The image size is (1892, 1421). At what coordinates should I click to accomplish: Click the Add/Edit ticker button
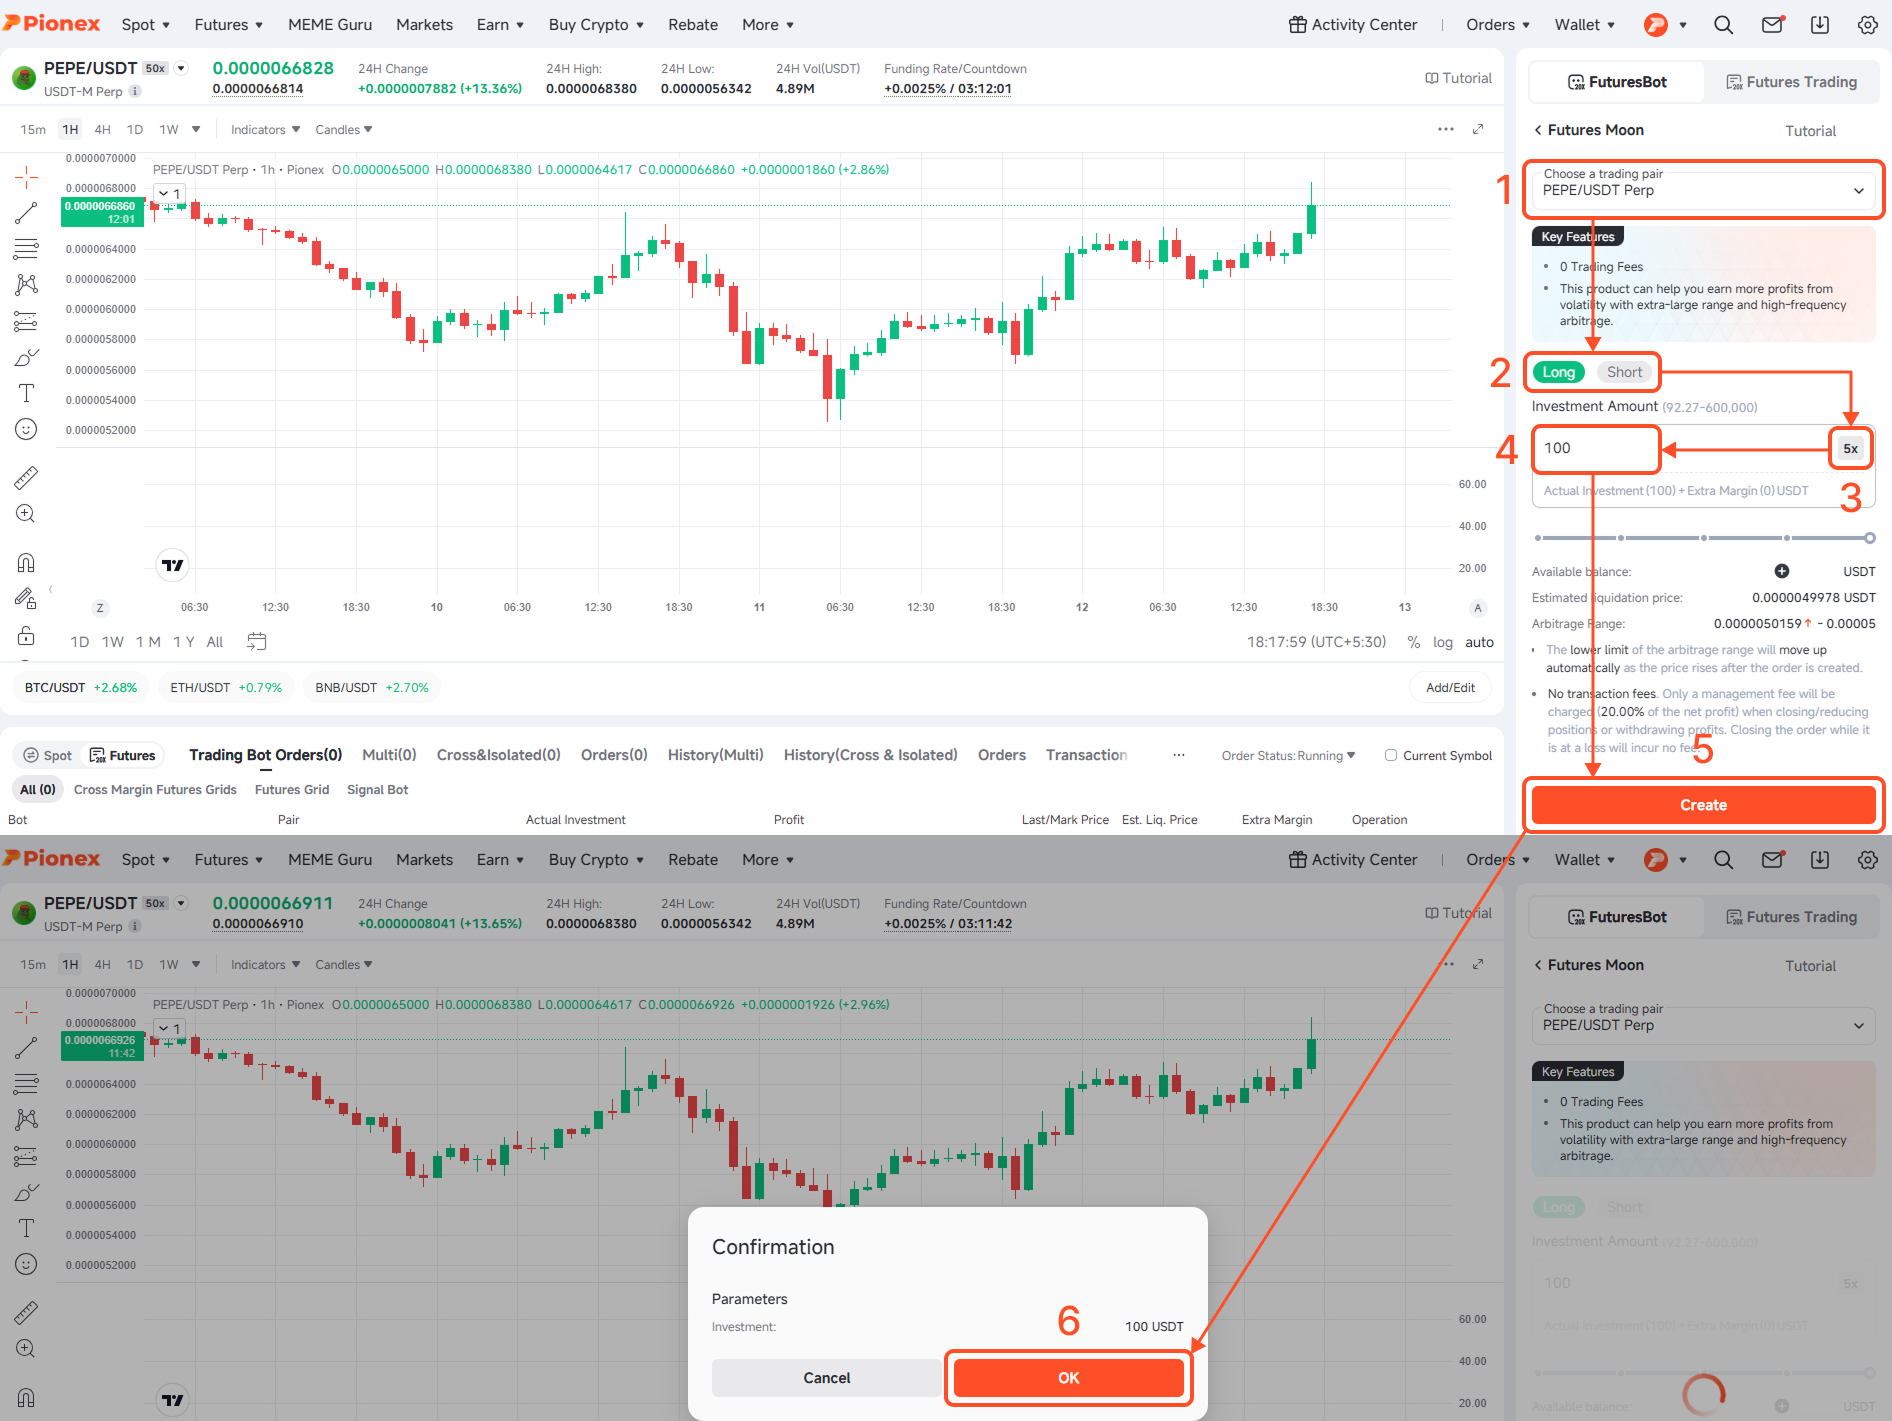click(1450, 688)
